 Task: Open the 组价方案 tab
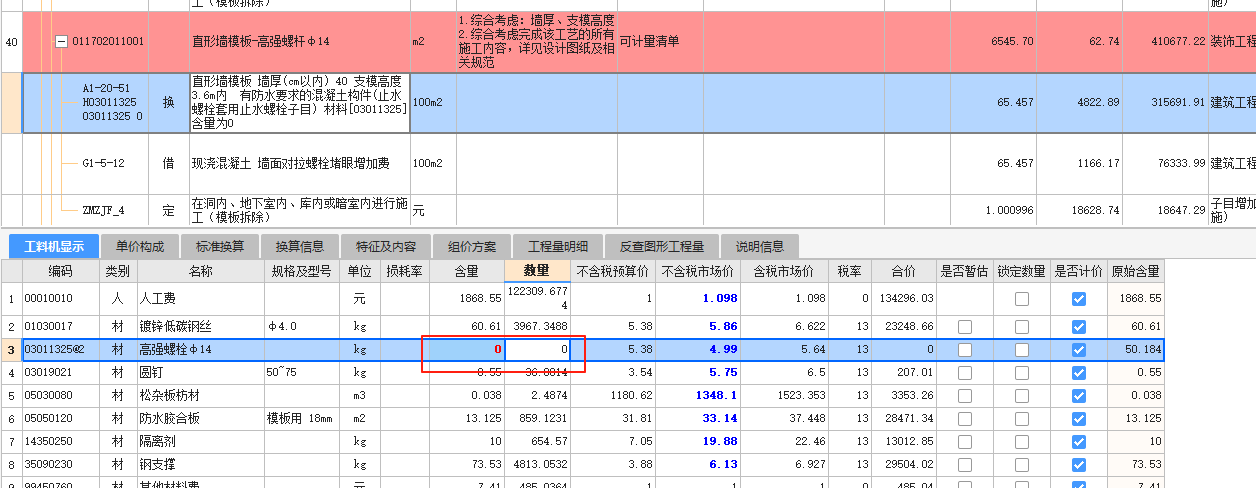pos(471,247)
